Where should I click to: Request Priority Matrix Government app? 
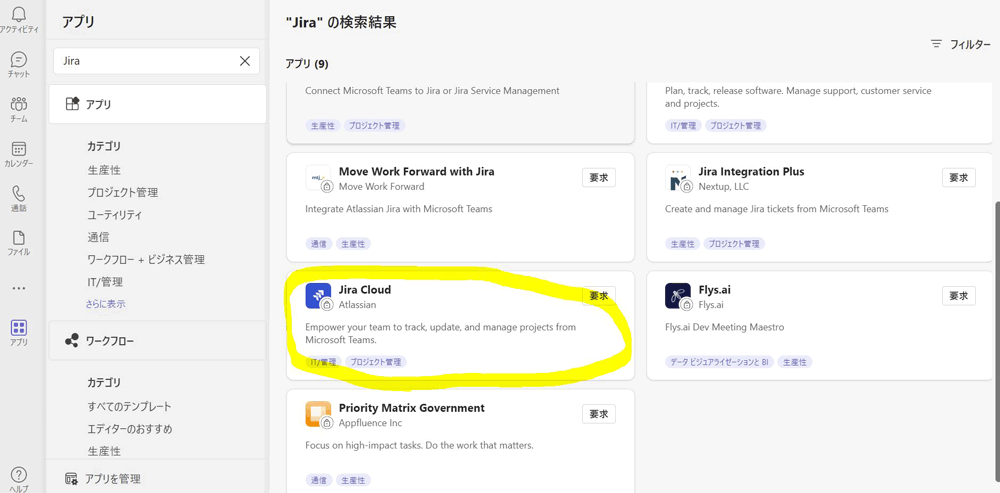click(x=599, y=414)
